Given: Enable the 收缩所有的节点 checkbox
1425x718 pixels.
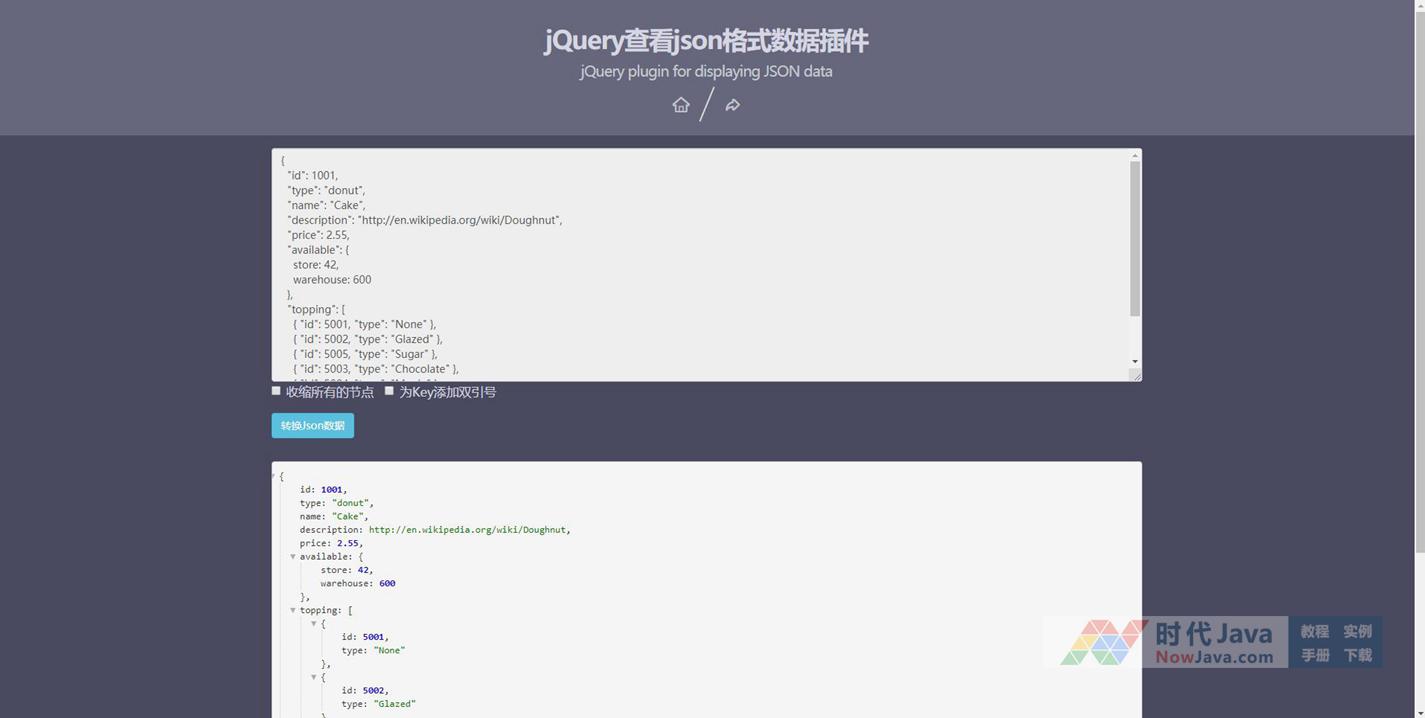Looking at the screenshot, I should [276, 391].
